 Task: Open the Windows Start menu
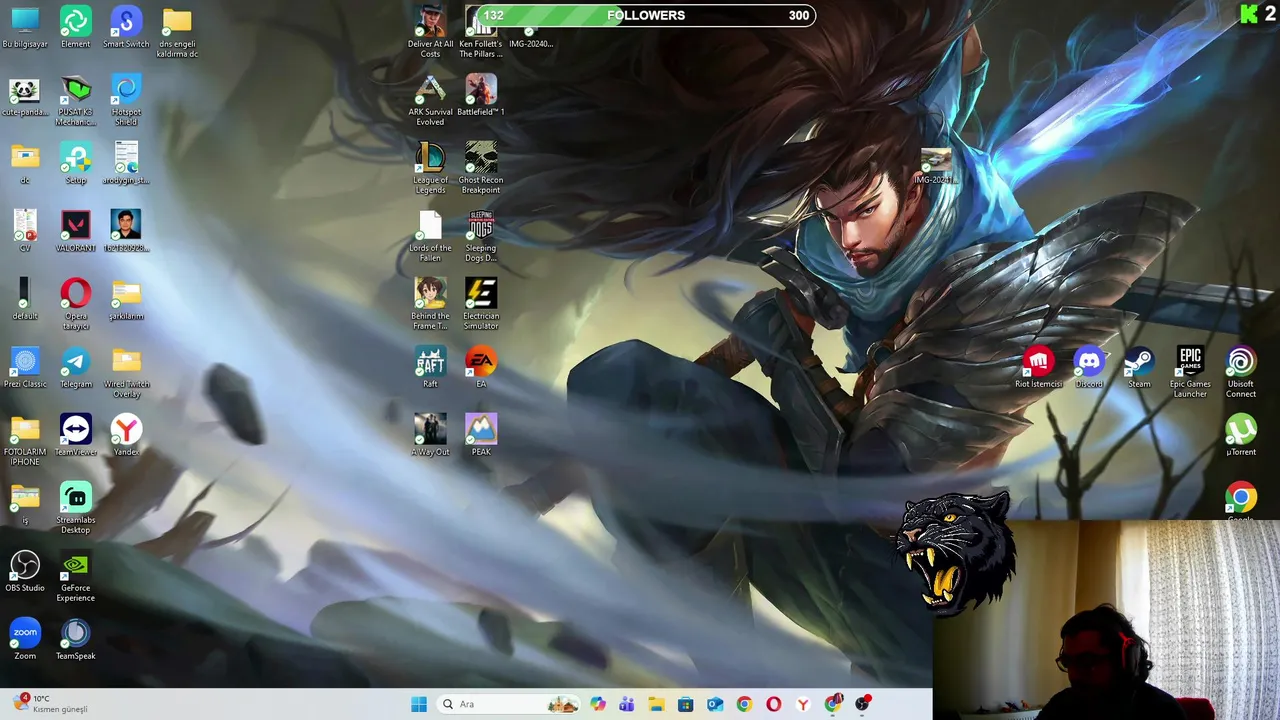(x=419, y=704)
